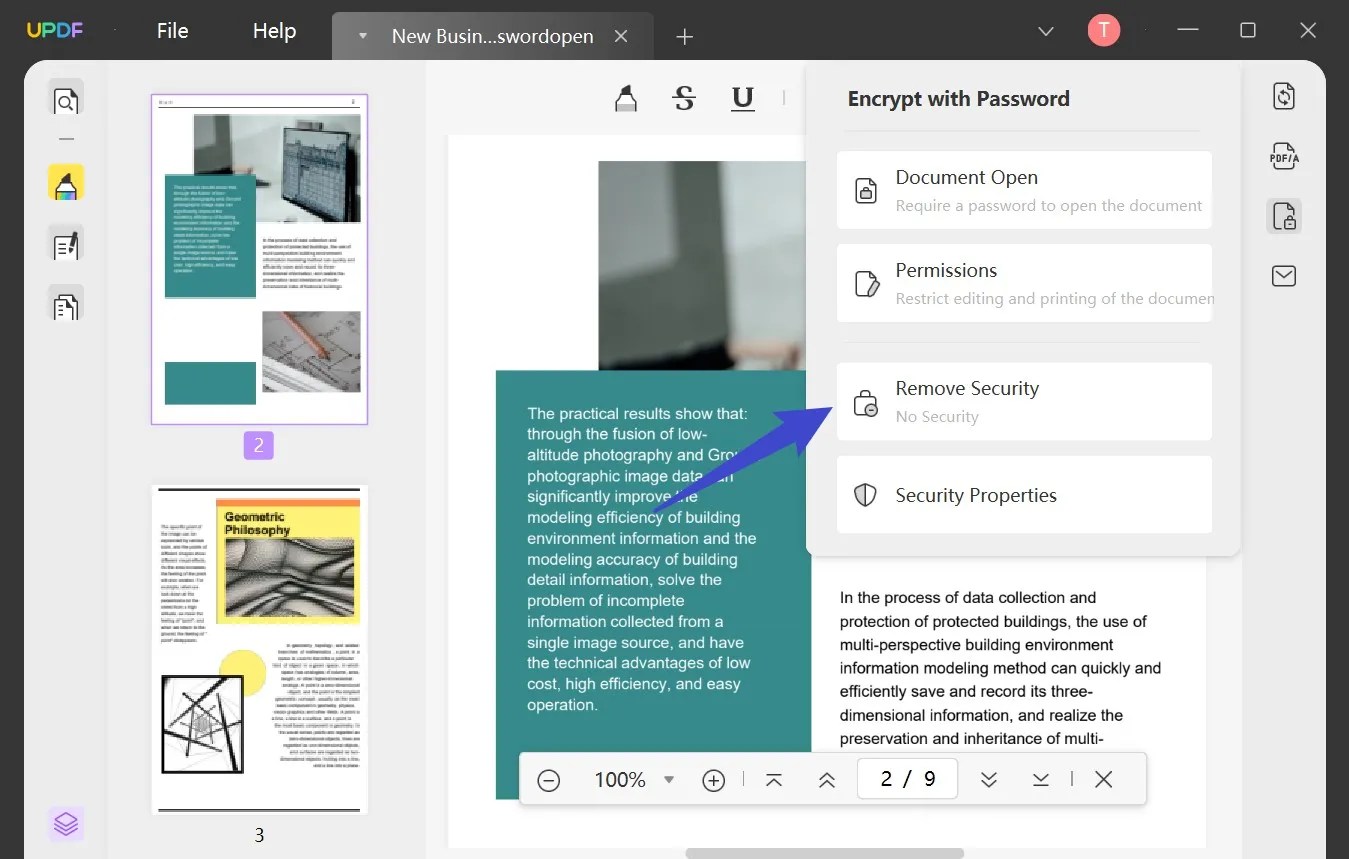The width and height of the screenshot is (1349, 859).
Task: Open the Help menu
Action: (273, 30)
